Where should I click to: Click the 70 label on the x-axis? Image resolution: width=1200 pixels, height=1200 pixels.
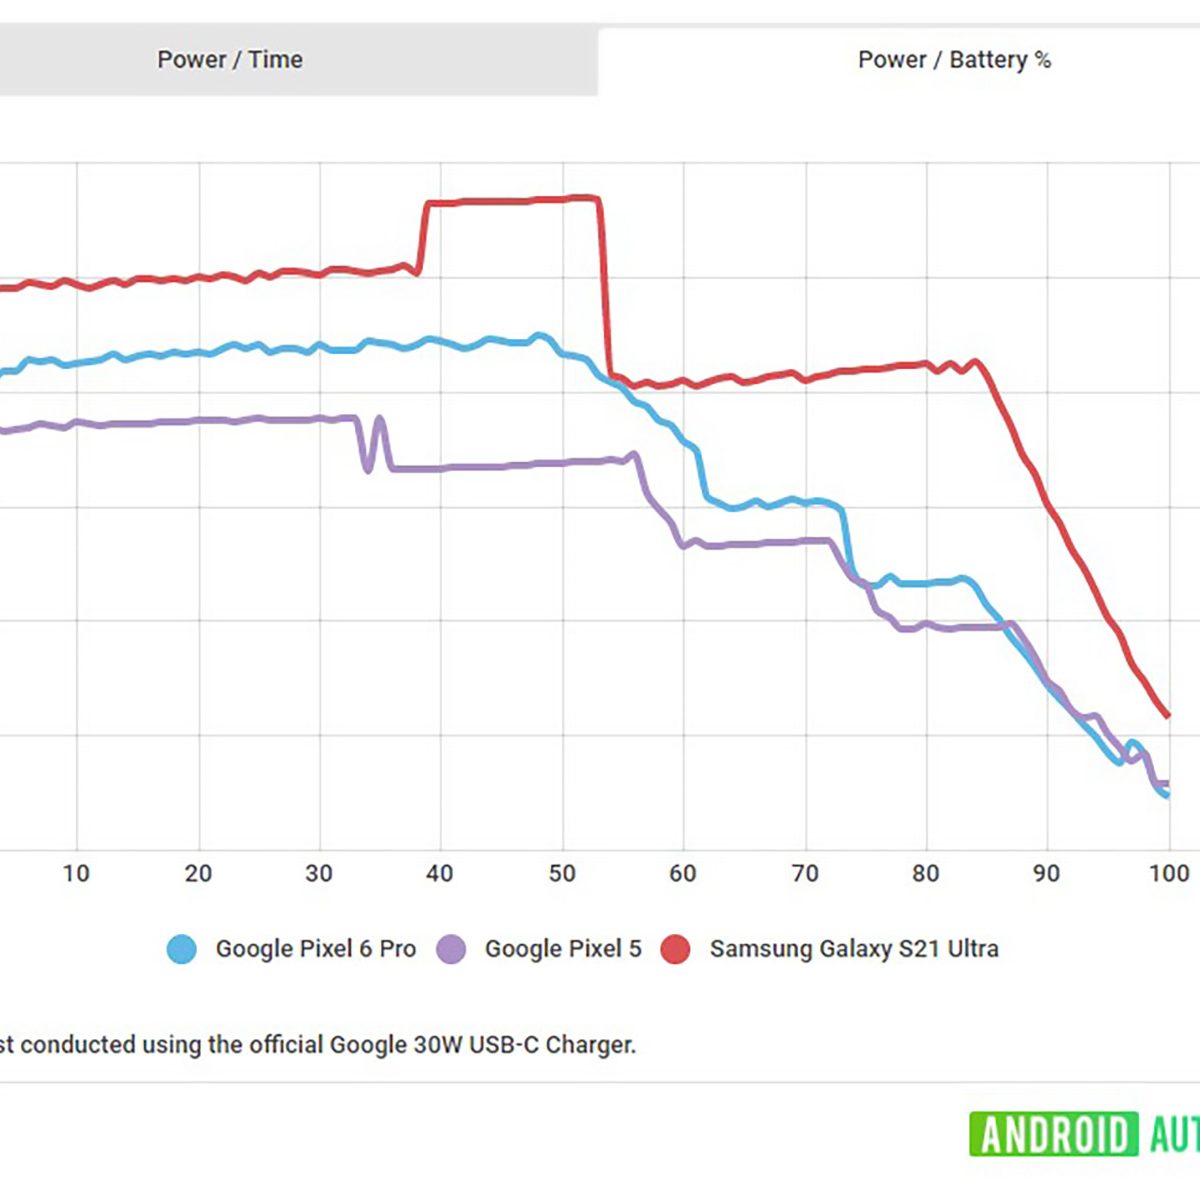click(805, 873)
